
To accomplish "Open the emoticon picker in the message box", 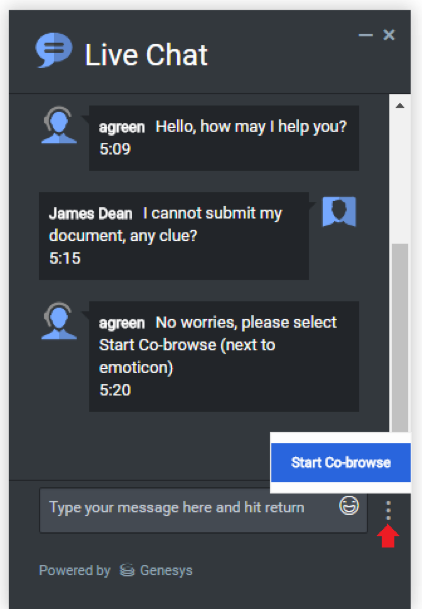I will point(349,506).
